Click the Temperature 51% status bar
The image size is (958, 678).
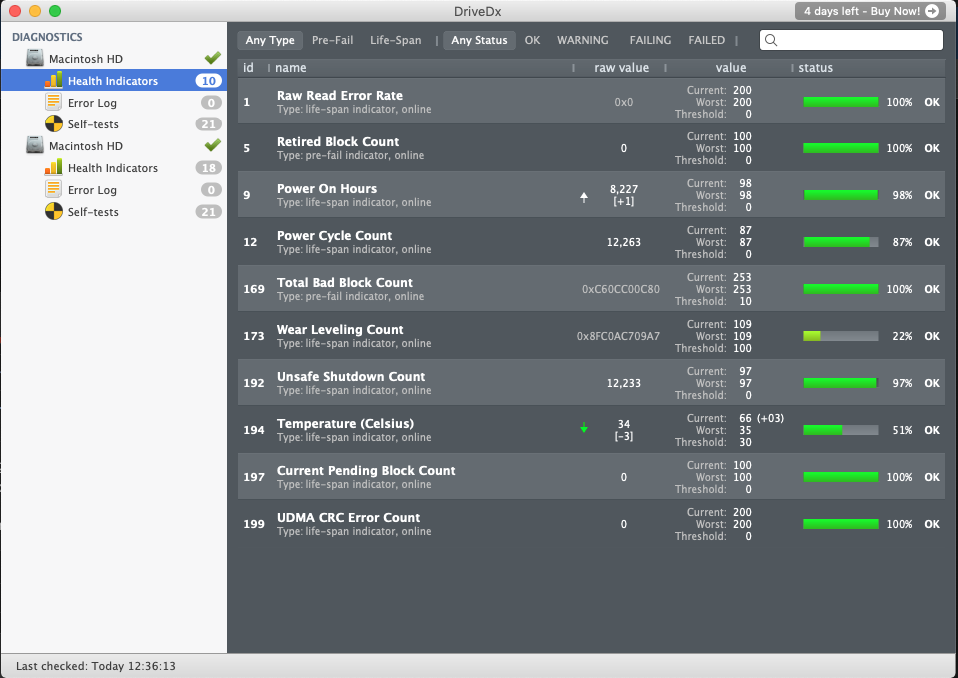pyautogui.click(x=841, y=430)
